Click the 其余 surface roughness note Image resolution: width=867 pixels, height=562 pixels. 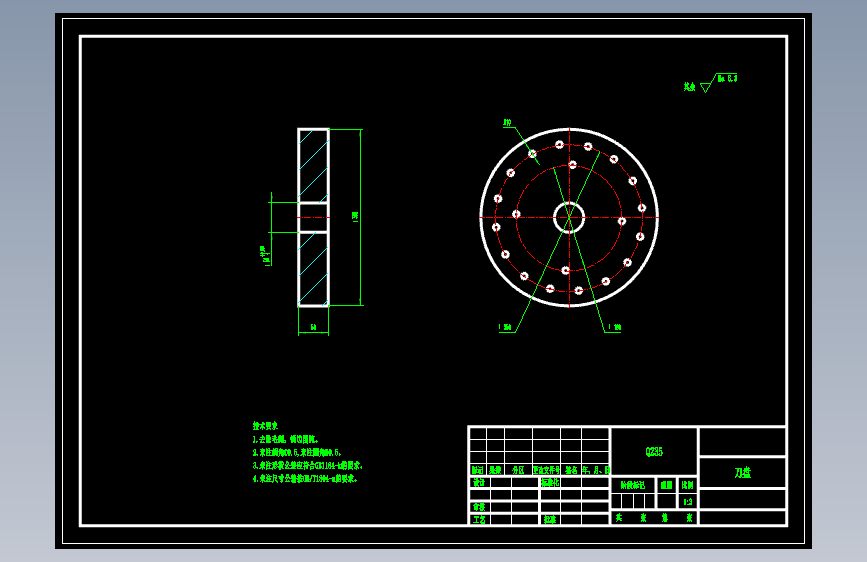pos(689,87)
